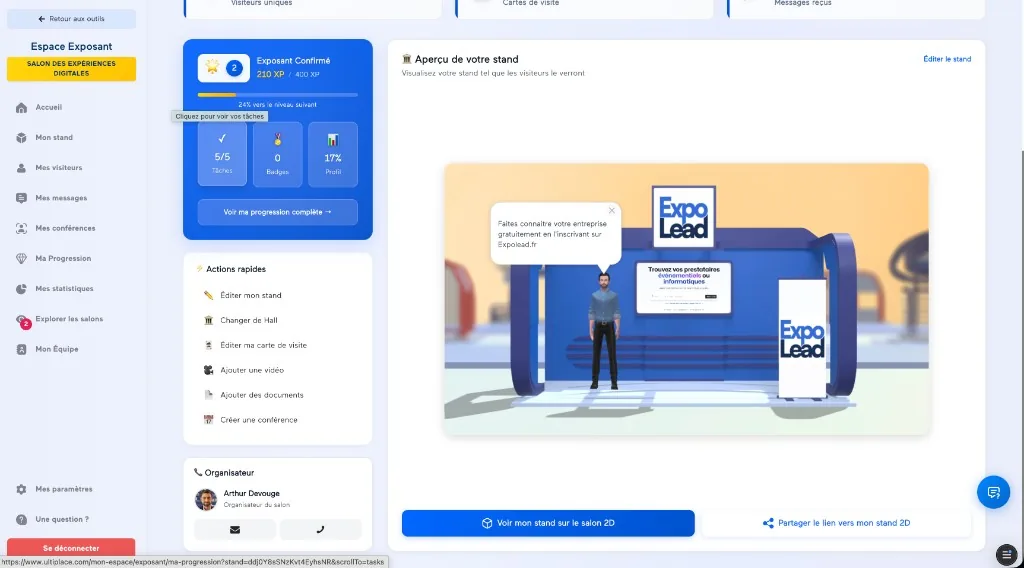Image resolution: width=1024 pixels, height=568 pixels.
Task: Click Éditer mon stand quick action
Action: coord(251,295)
